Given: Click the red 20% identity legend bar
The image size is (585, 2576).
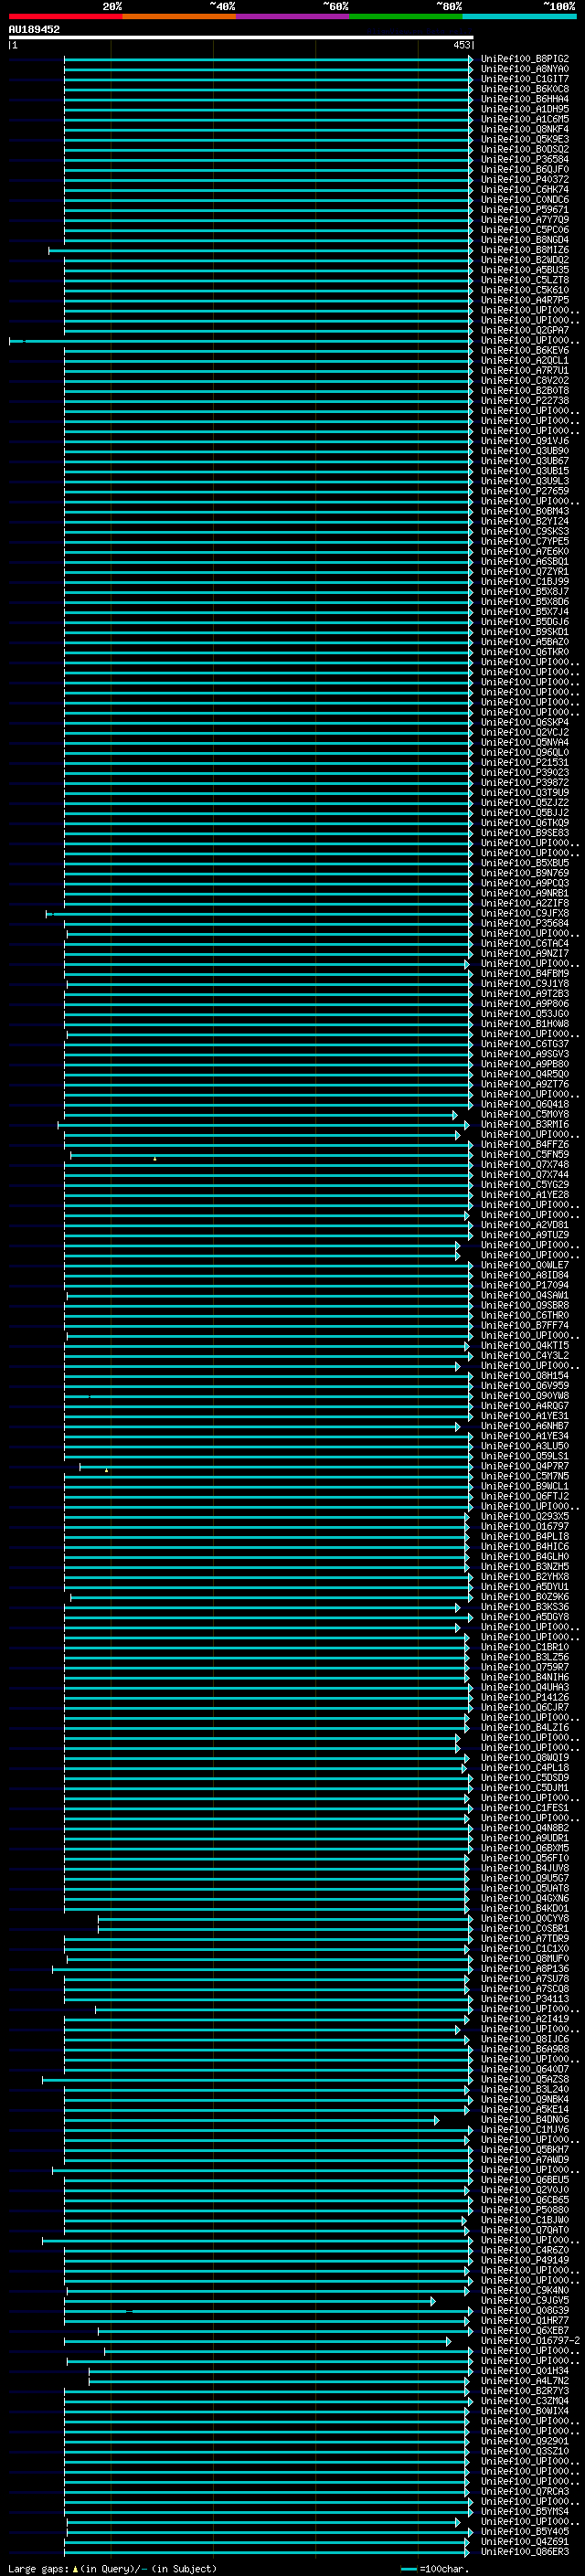Looking at the screenshot, I should pyautogui.click(x=66, y=16).
